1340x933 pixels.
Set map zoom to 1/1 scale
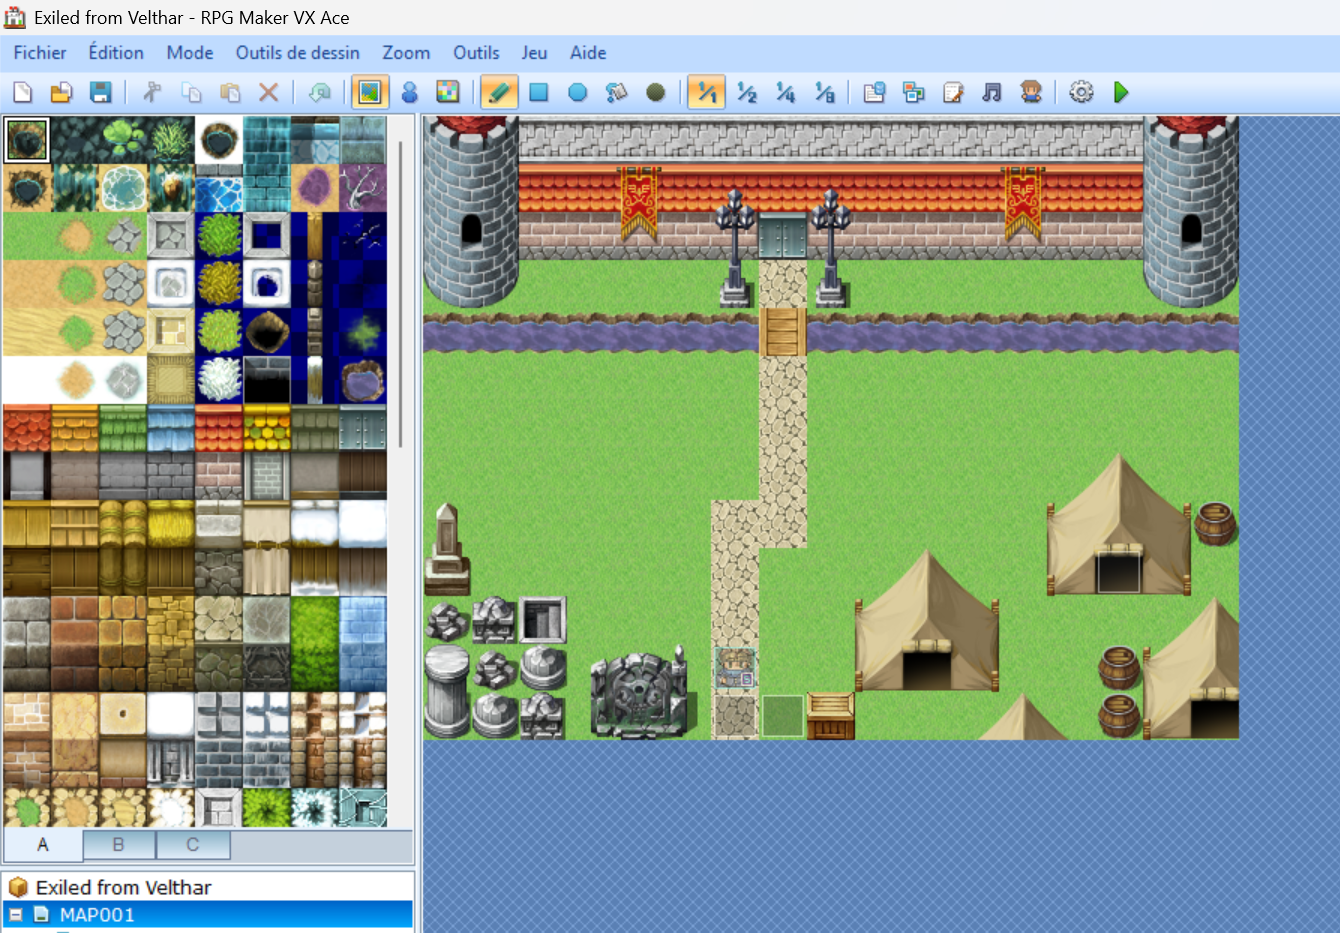[707, 93]
